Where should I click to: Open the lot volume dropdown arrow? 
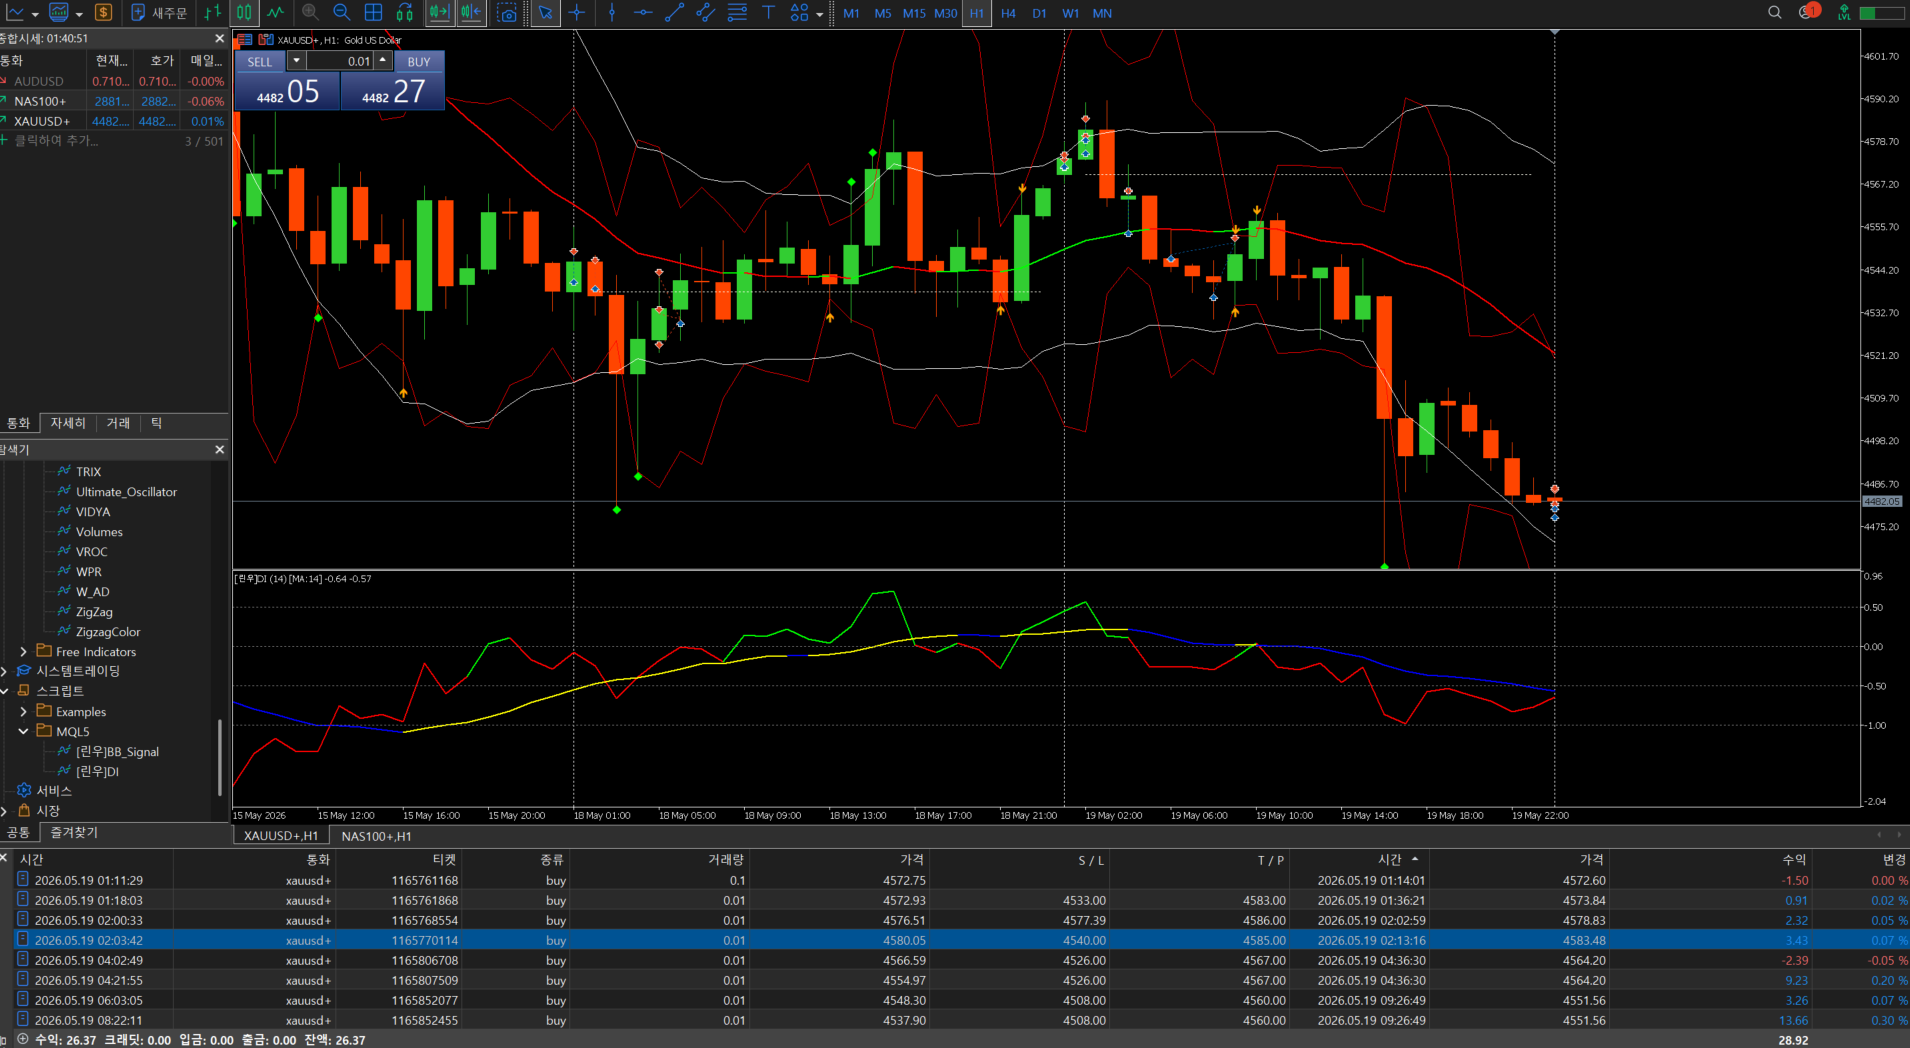296,61
